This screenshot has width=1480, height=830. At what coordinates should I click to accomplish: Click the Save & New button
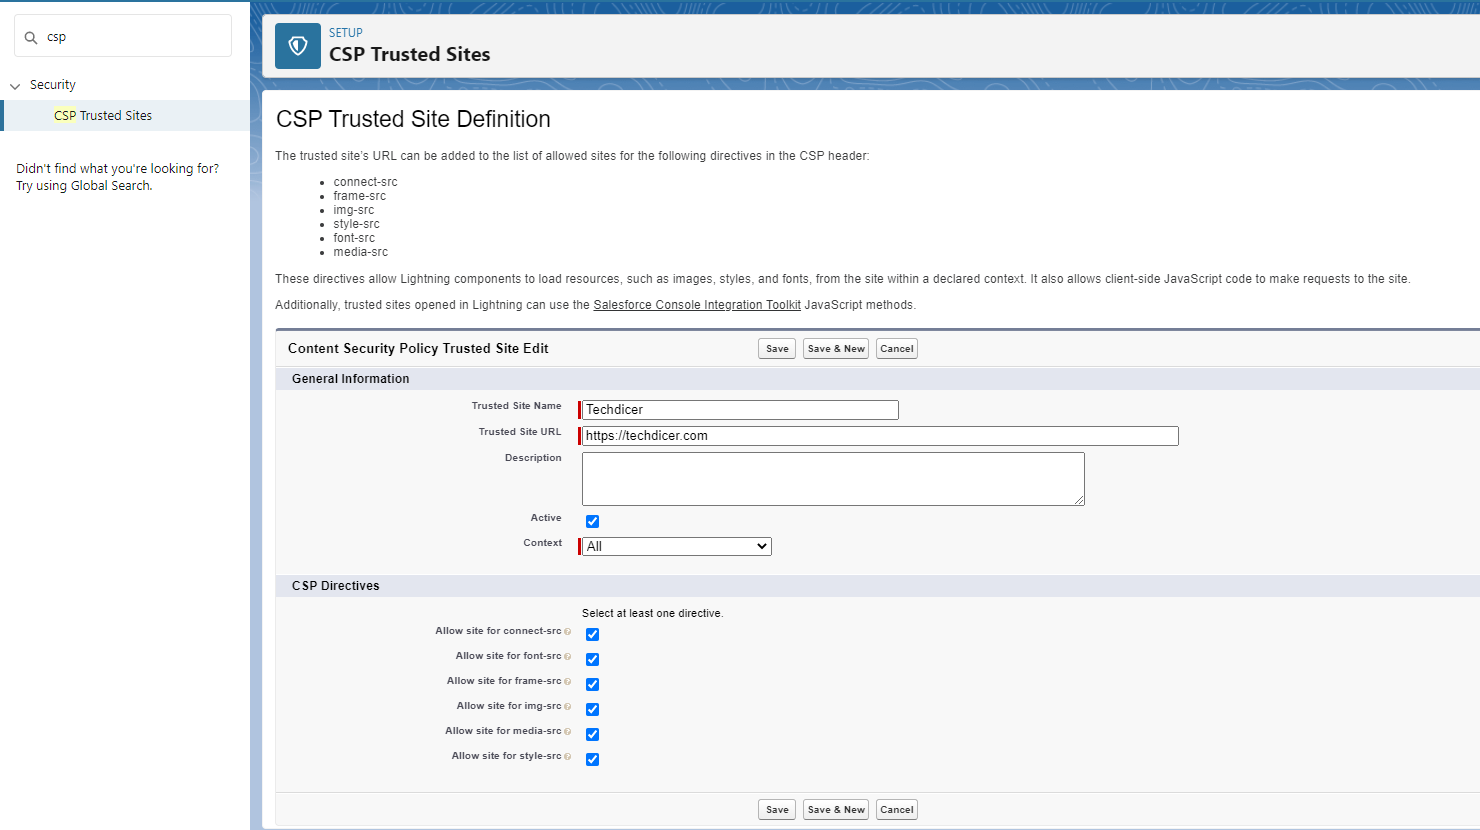(x=835, y=348)
